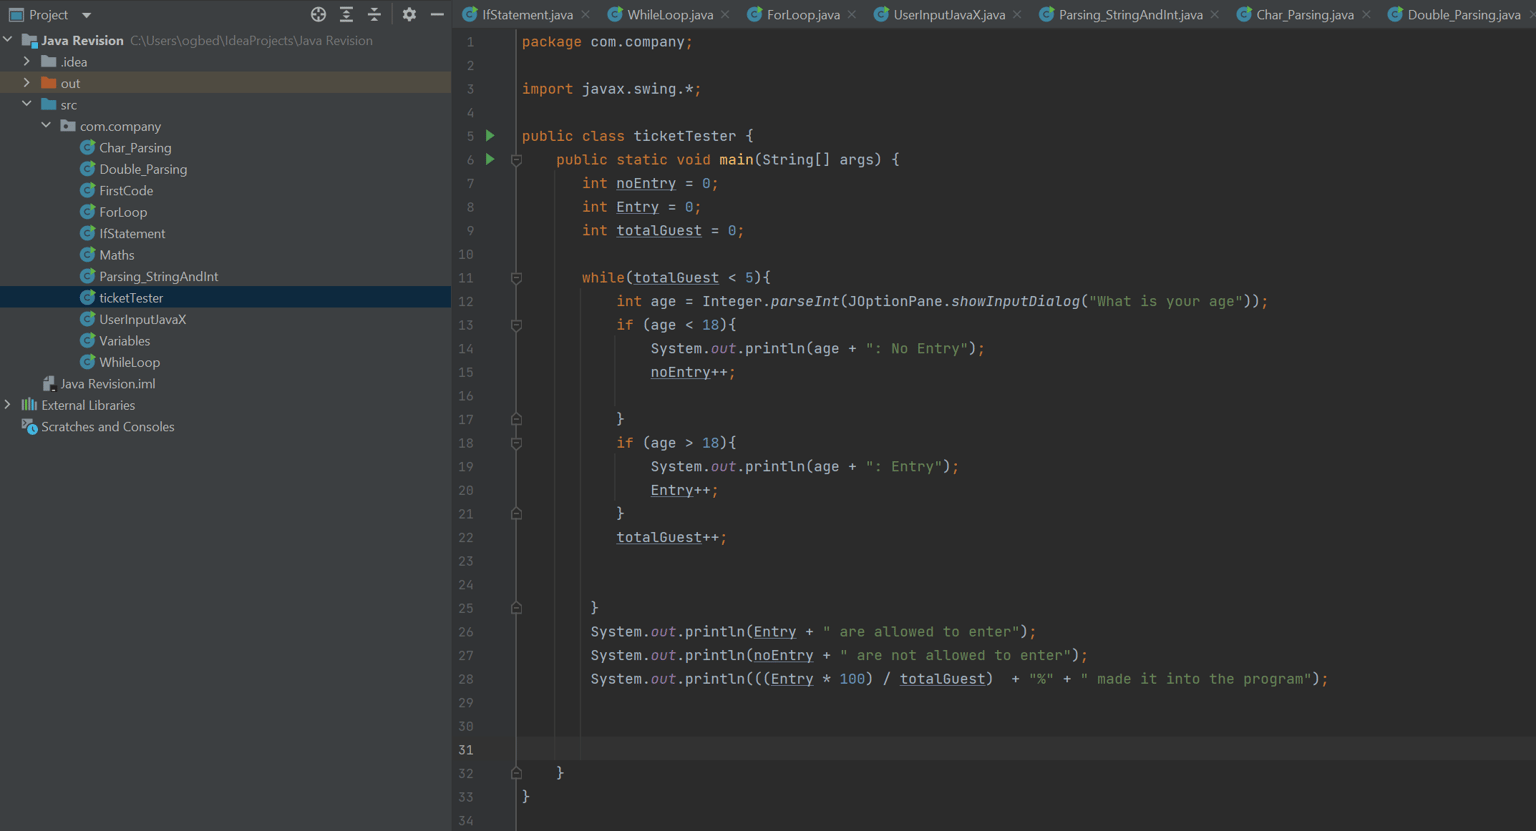Select WhileLoop class in project tree

click(x=129, y=363)
